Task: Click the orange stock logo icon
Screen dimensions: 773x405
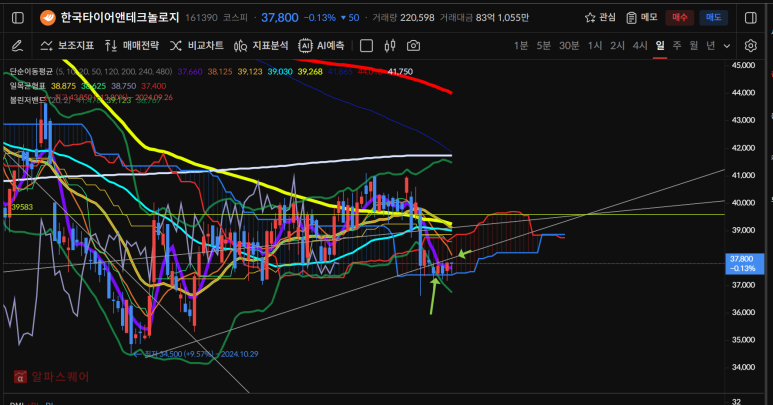Action: pyautogui.click(x=48, y=18)
